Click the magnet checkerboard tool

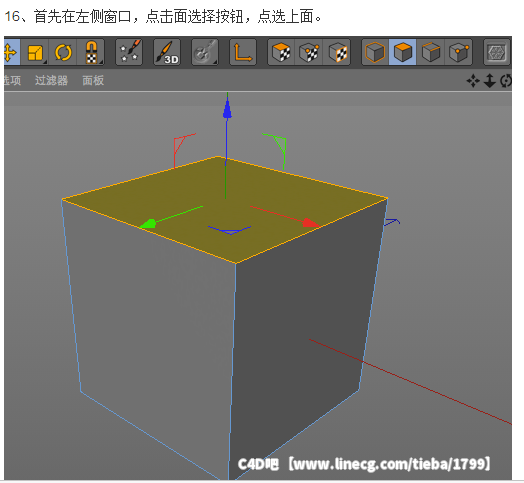pyautogui.click(x=91, y=52)
